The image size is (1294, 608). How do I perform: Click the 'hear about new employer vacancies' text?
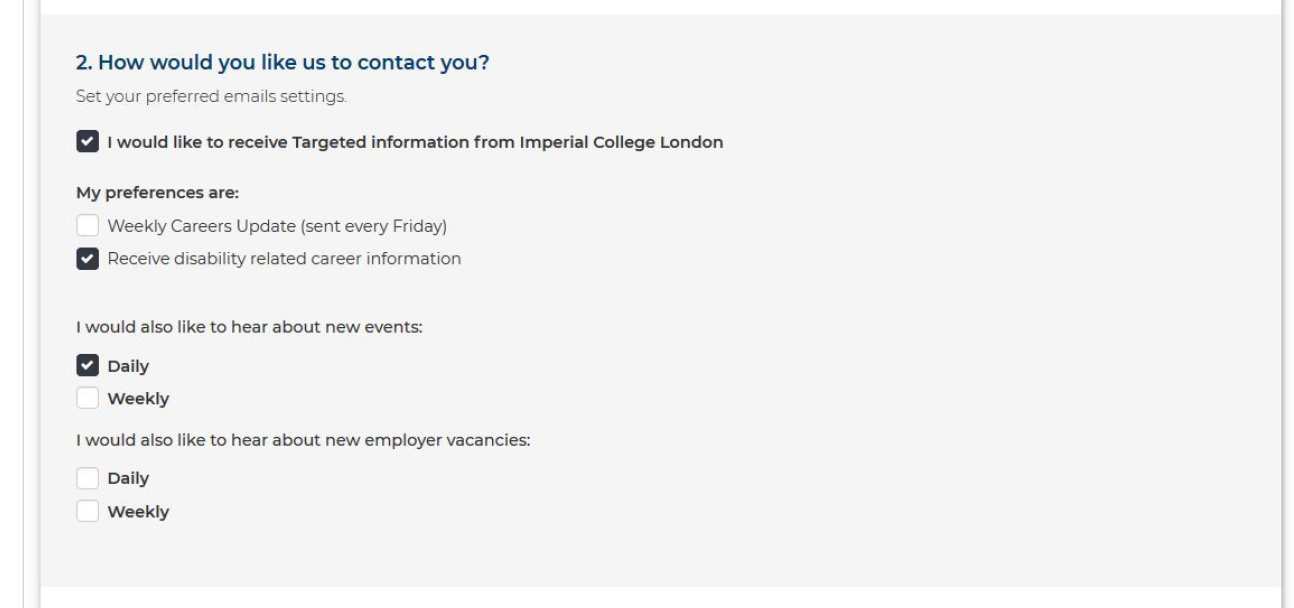click(380, 440)
